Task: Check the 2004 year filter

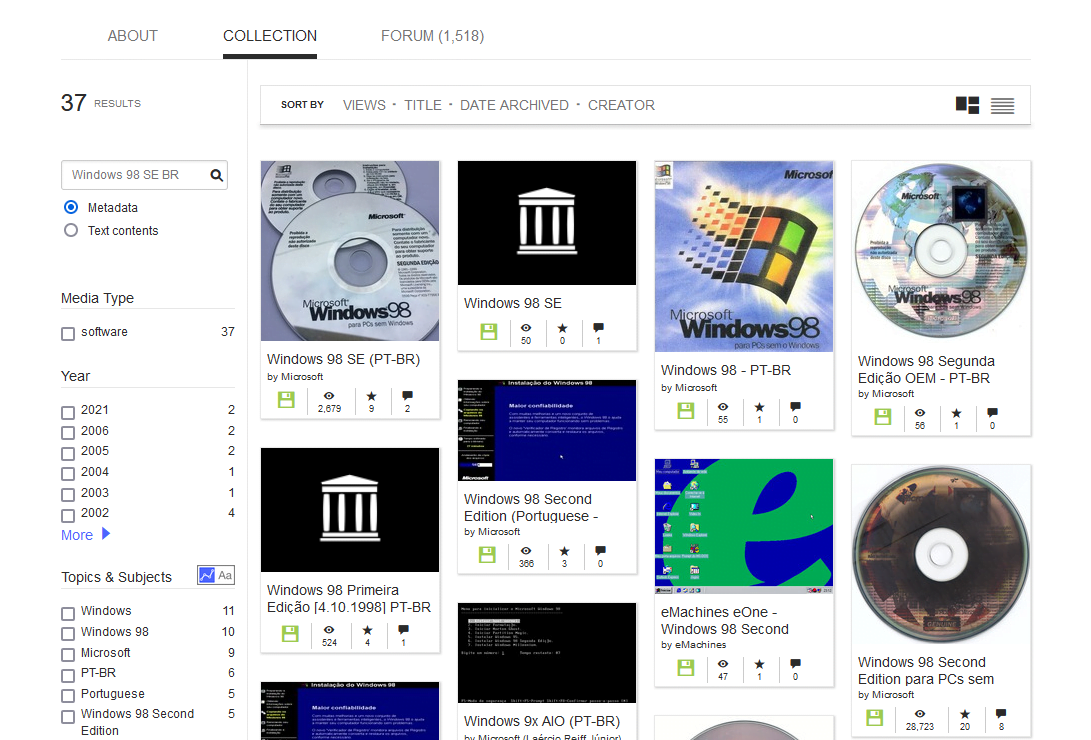Action: coord(68,474)
